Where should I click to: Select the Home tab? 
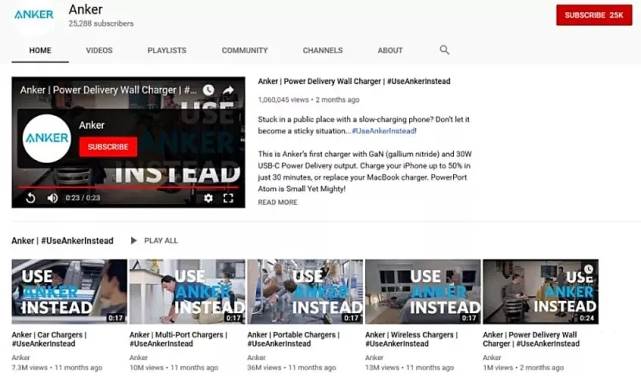click(40, 51)
